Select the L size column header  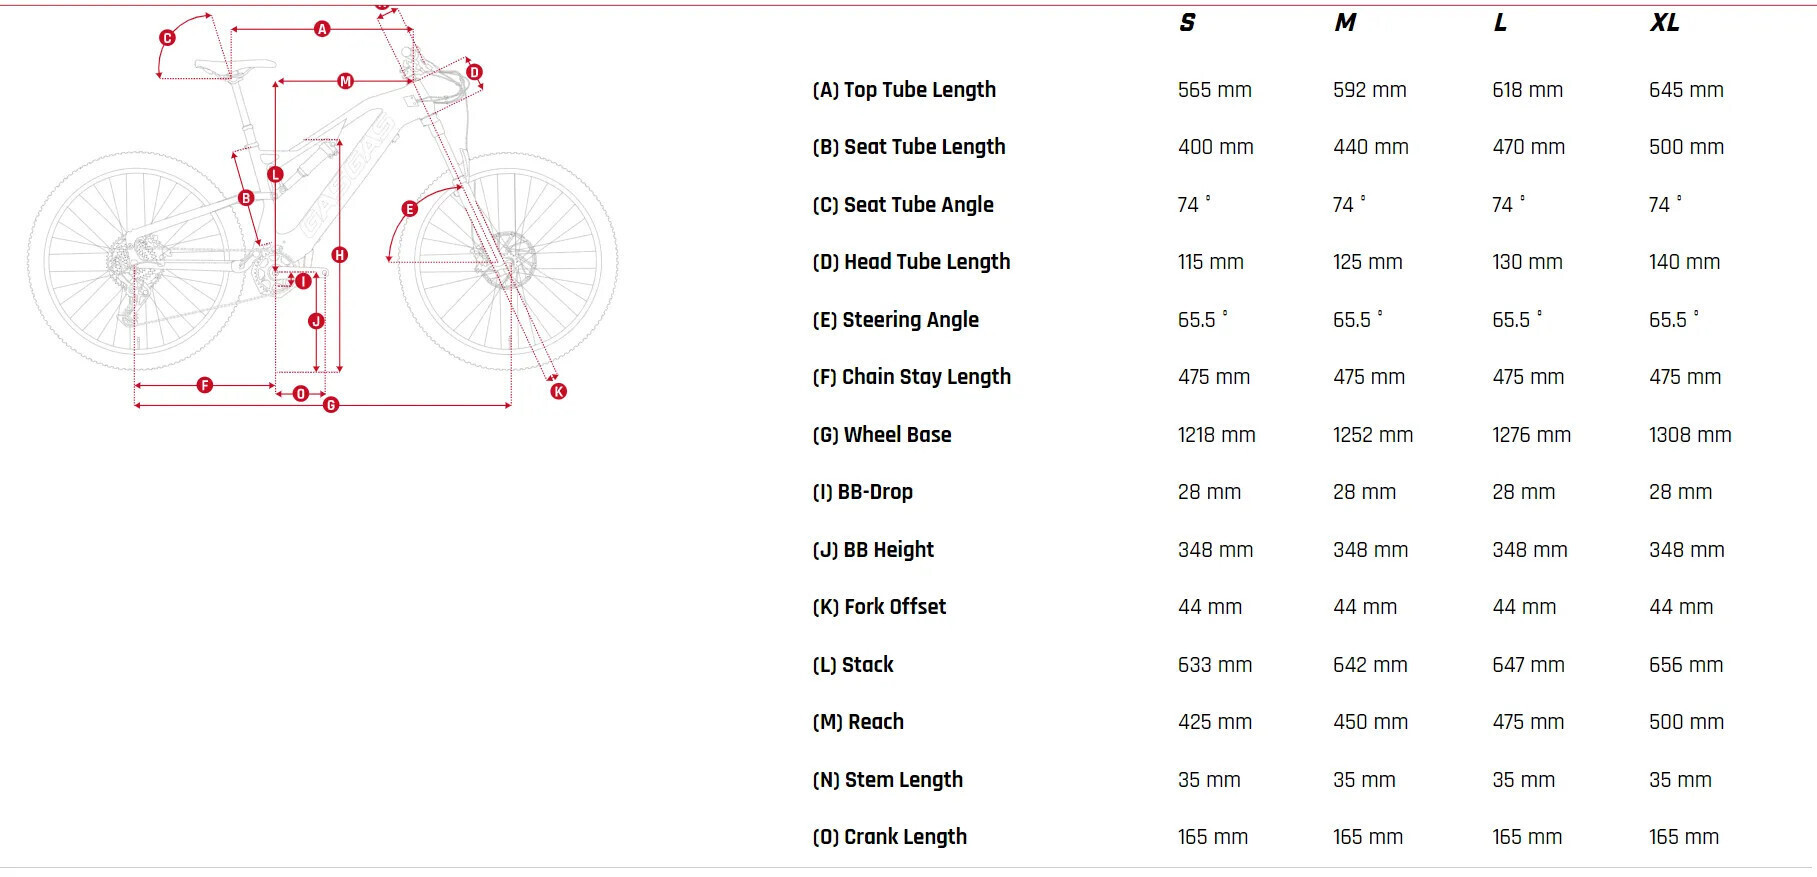pyautogui.click(x=1500, y=23)
